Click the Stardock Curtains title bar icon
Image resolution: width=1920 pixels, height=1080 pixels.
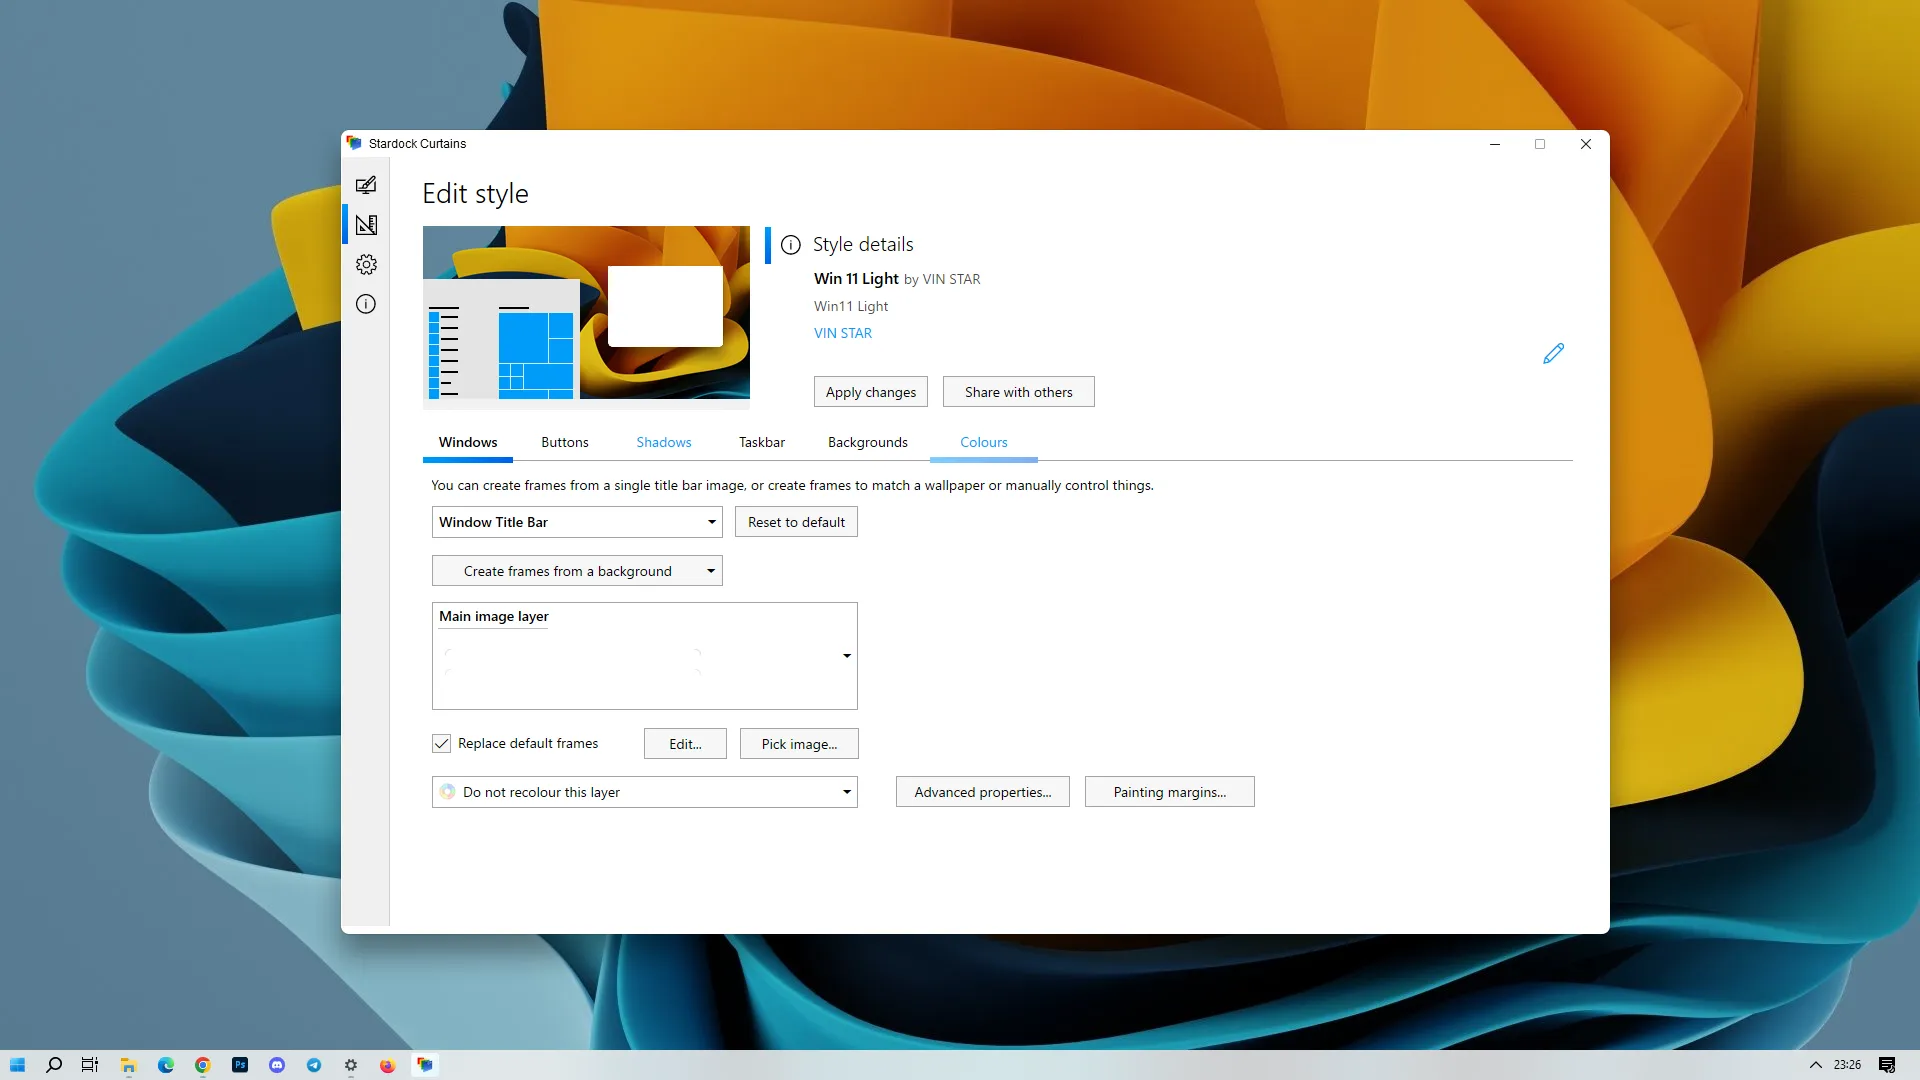tap(354, 143)
